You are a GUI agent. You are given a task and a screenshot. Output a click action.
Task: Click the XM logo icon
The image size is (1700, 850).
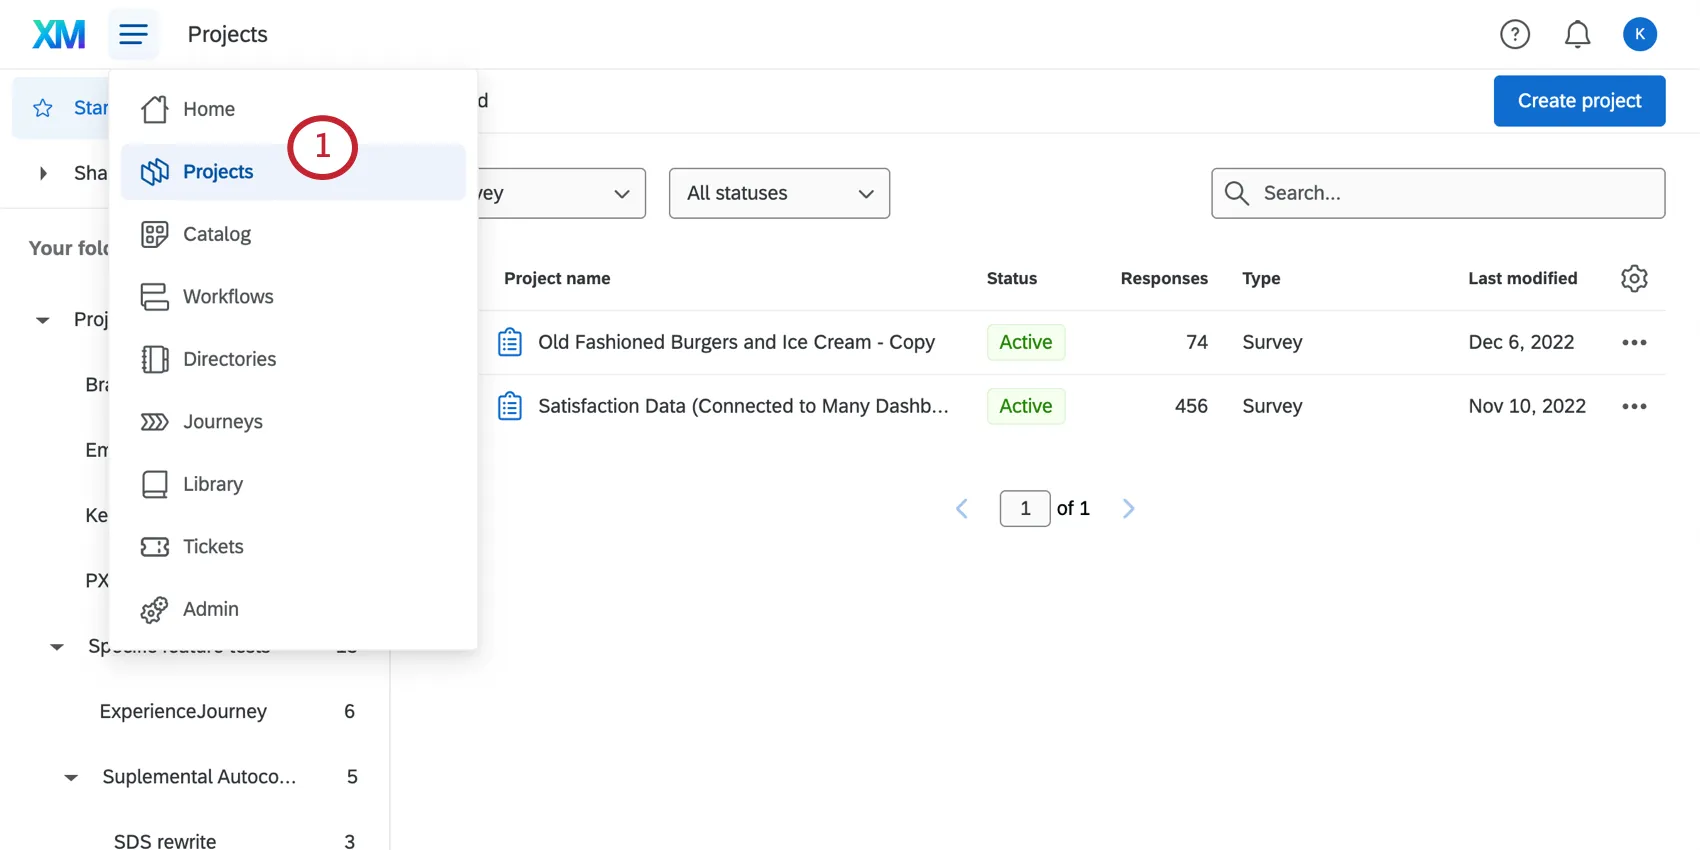coord(59,35)
